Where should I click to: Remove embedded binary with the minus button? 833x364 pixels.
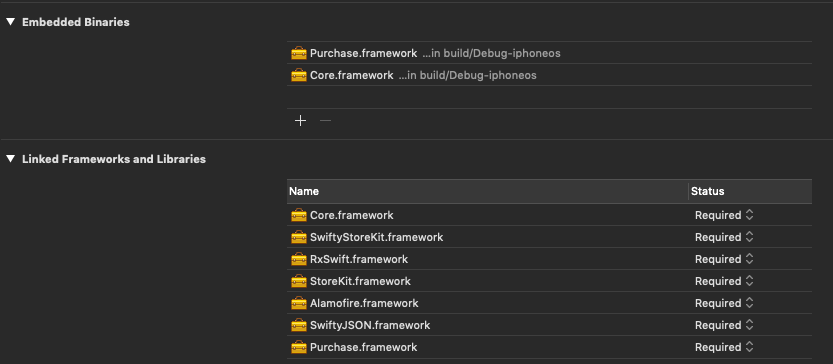[326, 121]
